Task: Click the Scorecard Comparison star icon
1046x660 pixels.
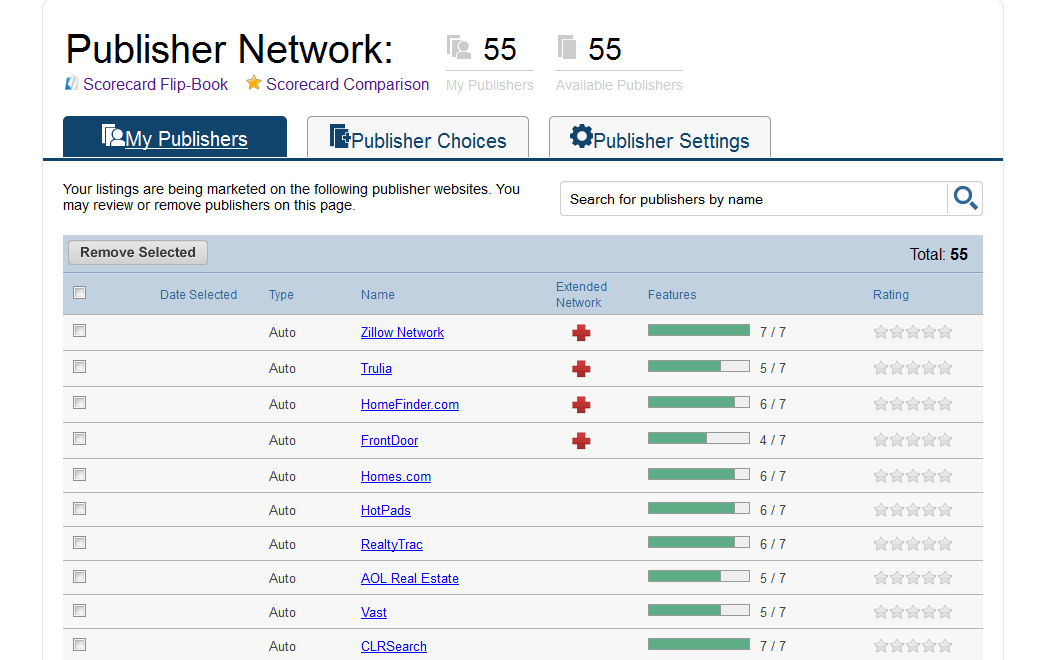Action: click(x=253, y=83)
